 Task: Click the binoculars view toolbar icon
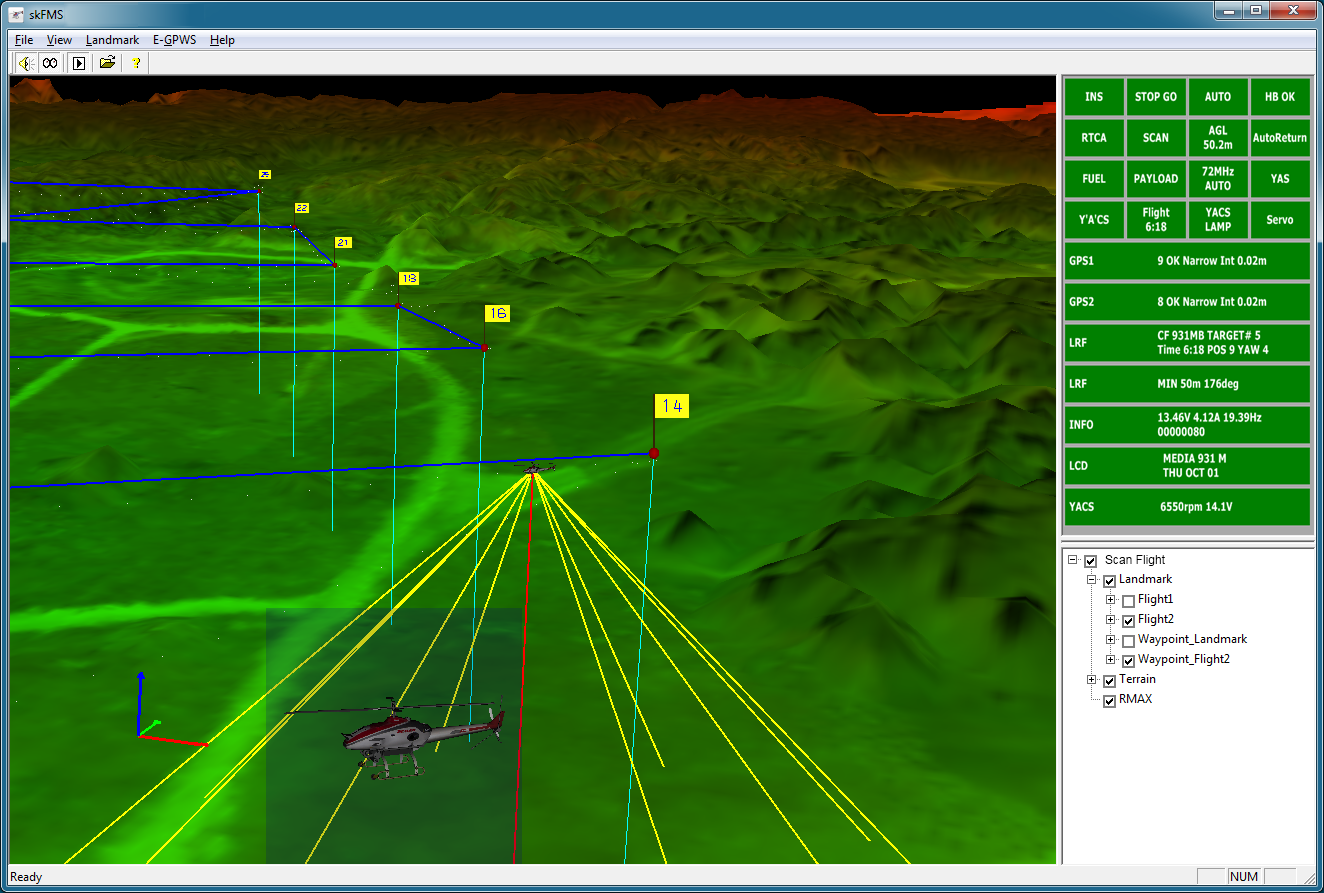[x=49, y=63]
